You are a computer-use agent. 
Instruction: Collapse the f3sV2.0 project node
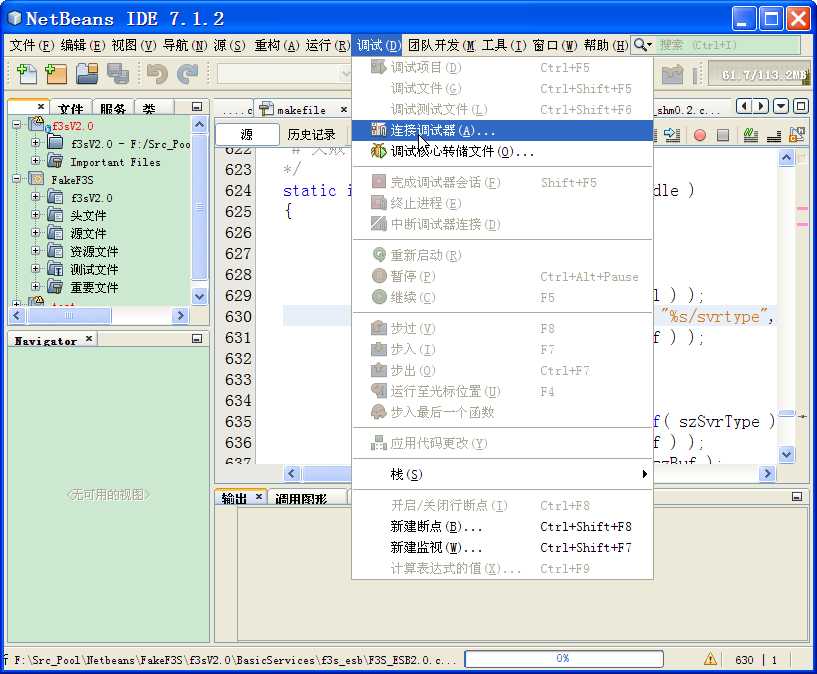coord(16,124)
